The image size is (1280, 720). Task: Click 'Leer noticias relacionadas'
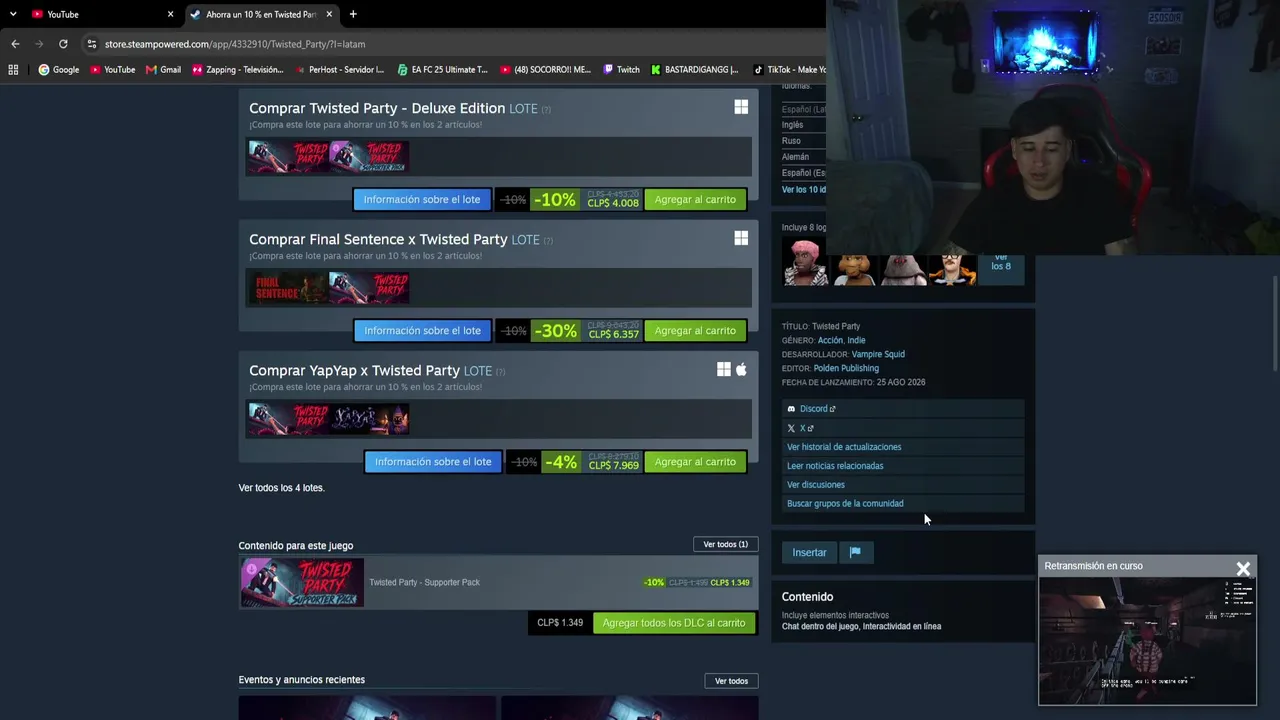click(x=835, y=466)
